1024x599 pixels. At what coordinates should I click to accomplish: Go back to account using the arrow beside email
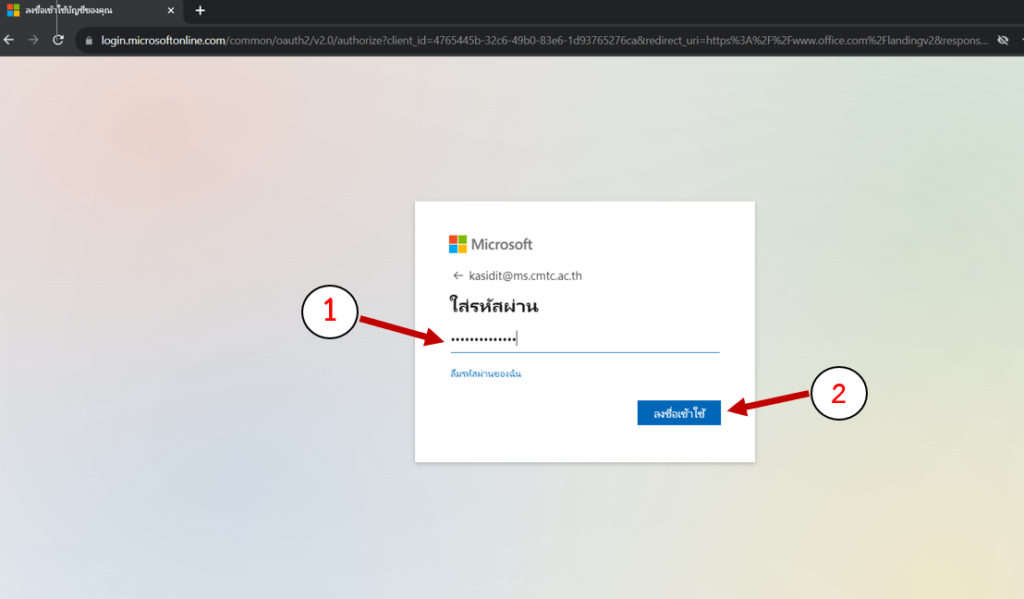tap(458, 276)
